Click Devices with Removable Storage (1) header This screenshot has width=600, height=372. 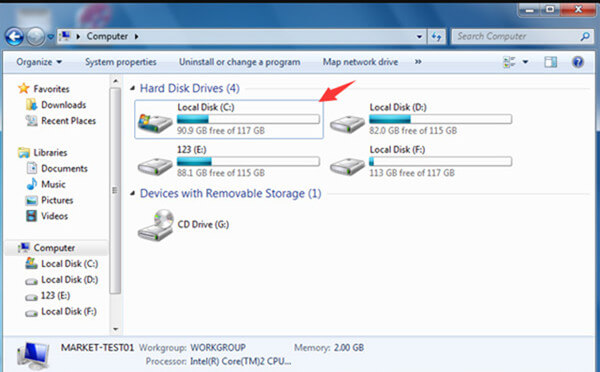click(x=230, y=194)
